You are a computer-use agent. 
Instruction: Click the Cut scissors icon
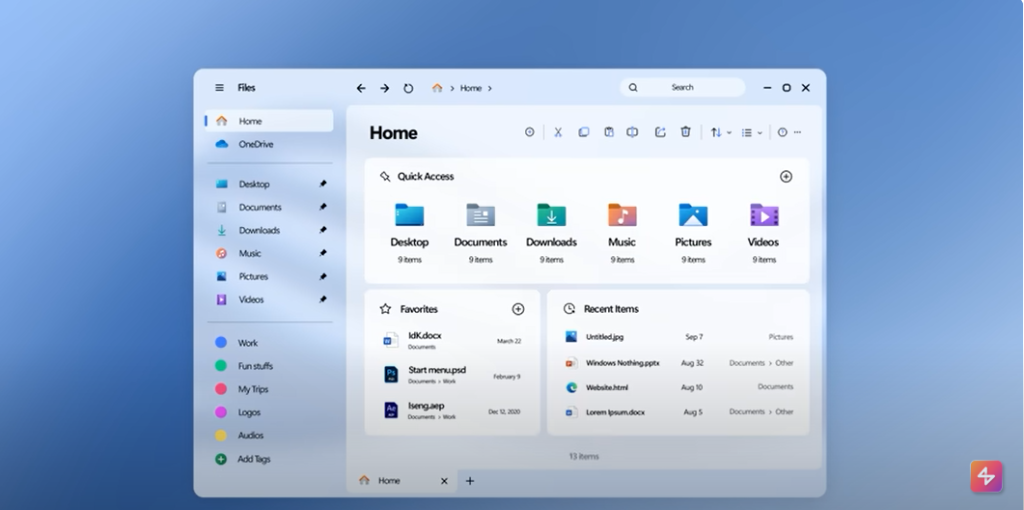tap(558, 132)
